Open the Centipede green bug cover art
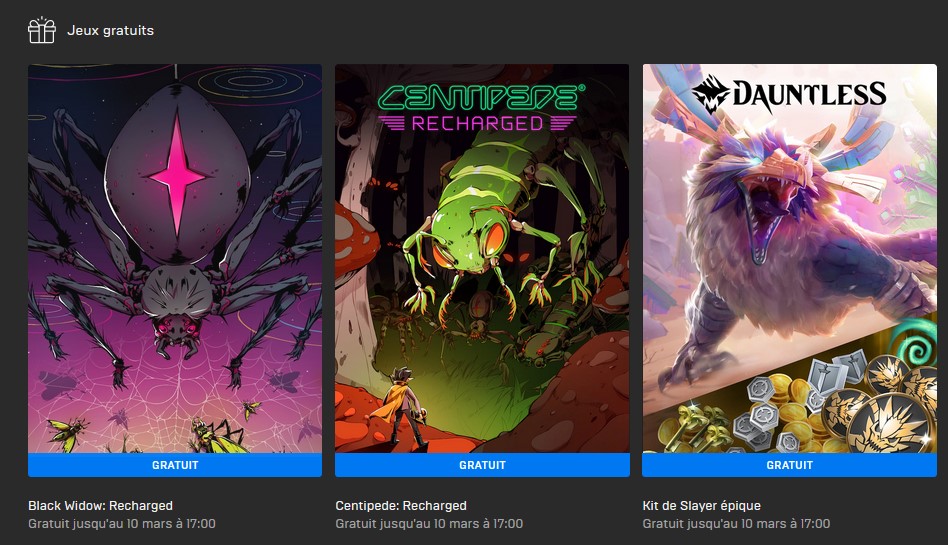Viewport: 948px width, 545px height. tap(482, 258)
